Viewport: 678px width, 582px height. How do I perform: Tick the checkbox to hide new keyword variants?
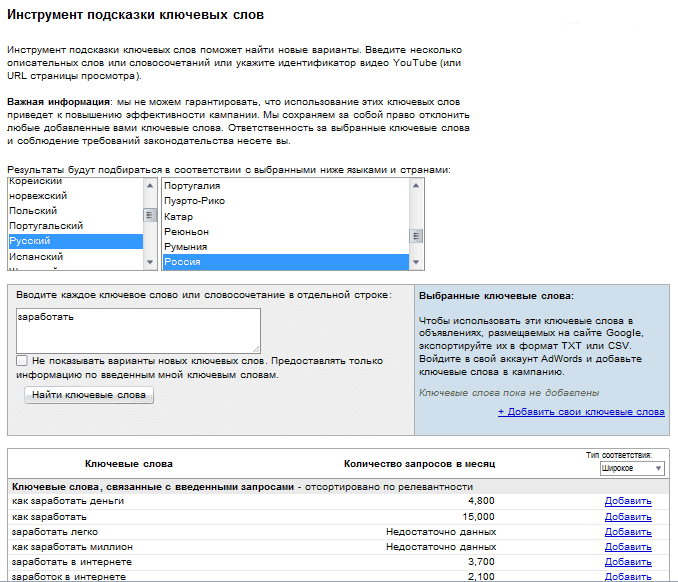[22, 360]
